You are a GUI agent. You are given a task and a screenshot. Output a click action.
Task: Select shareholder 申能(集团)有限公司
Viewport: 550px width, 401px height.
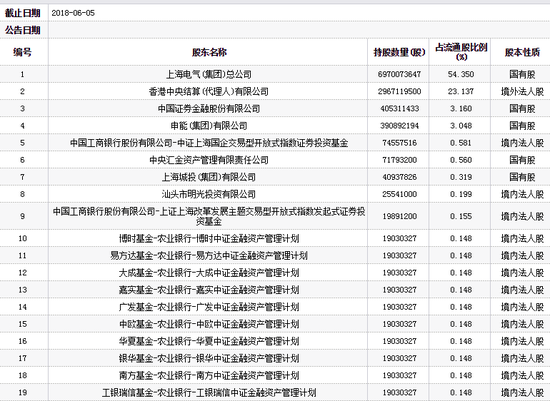[209, 126]
